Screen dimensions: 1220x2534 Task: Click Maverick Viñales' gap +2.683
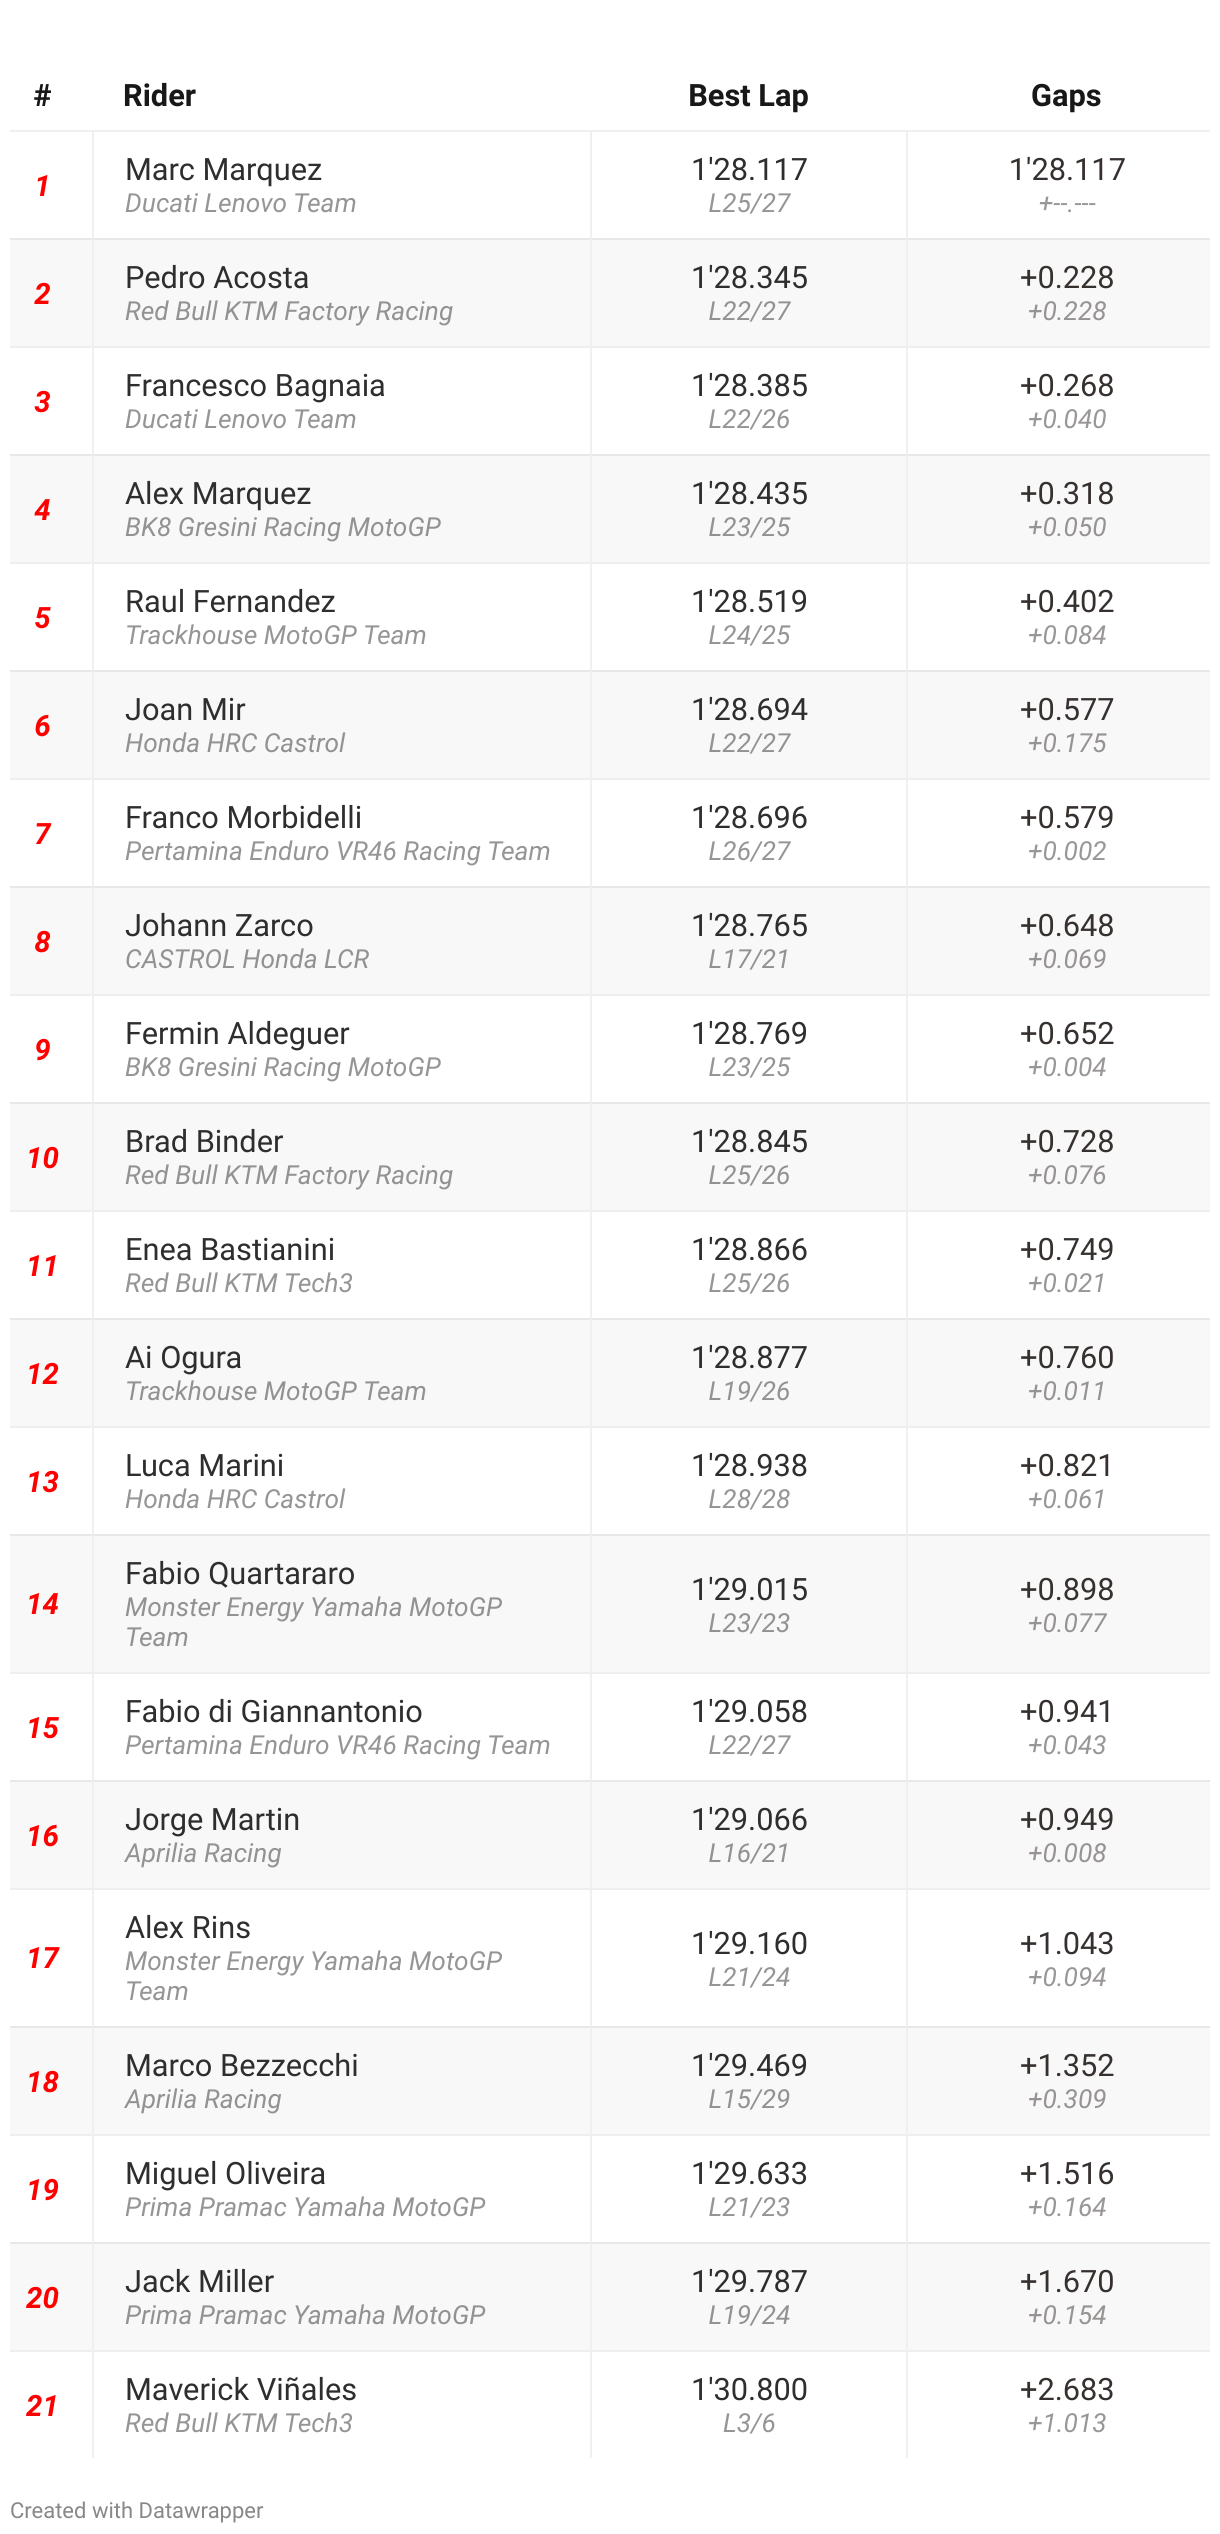point(1067,2389)
